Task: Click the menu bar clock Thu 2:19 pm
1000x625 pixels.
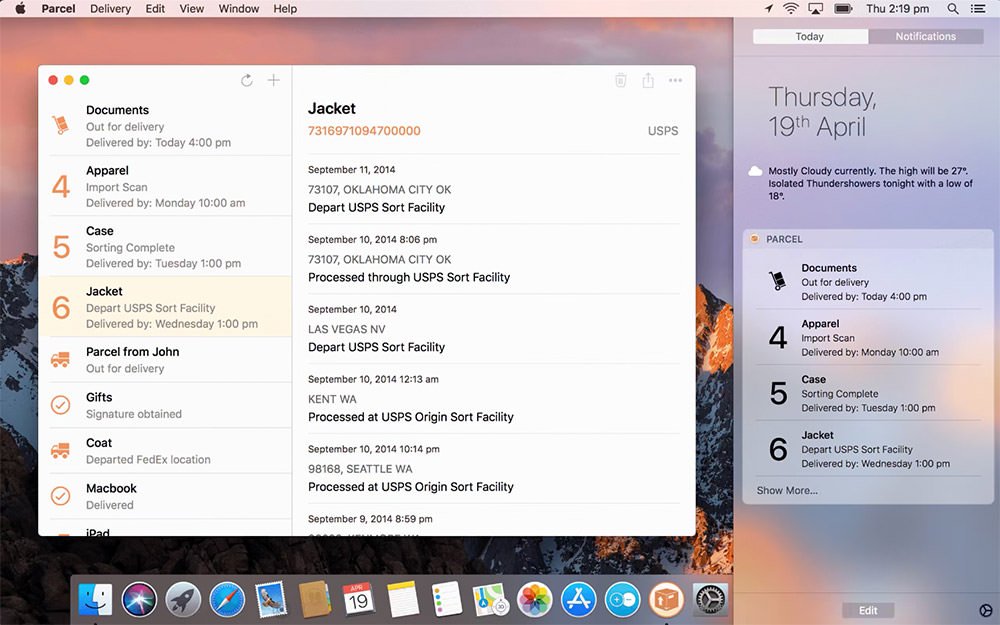Action: pyautogui.click(x=897, y=9)
